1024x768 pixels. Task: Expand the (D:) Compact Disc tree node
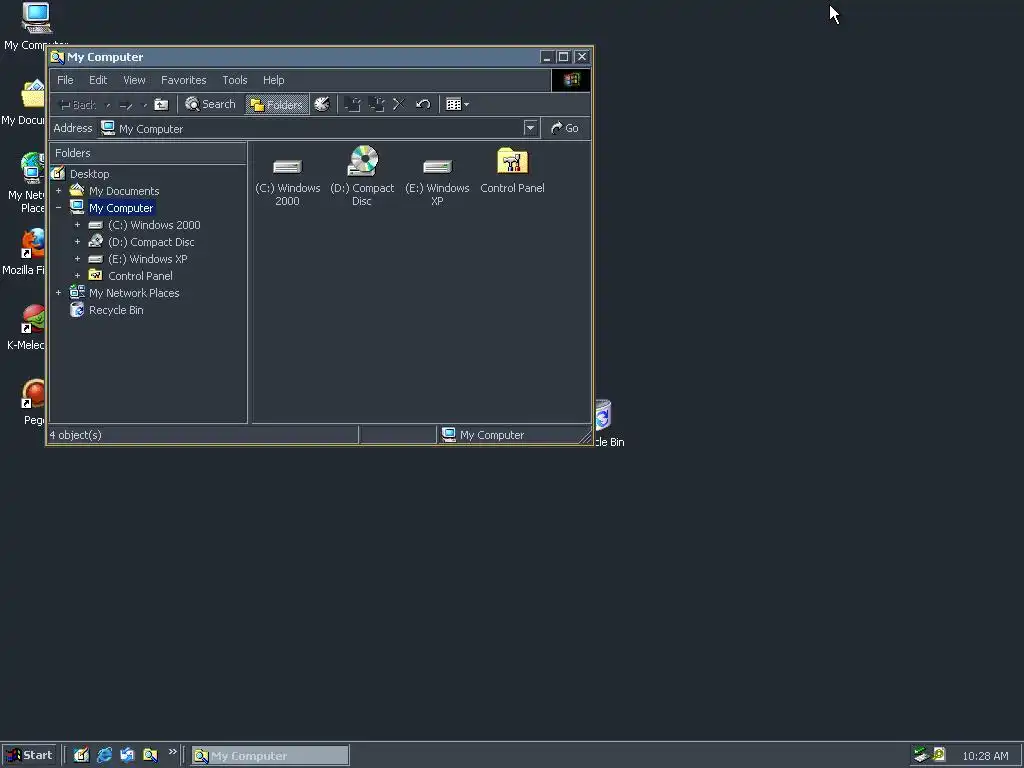coord(77,242)
